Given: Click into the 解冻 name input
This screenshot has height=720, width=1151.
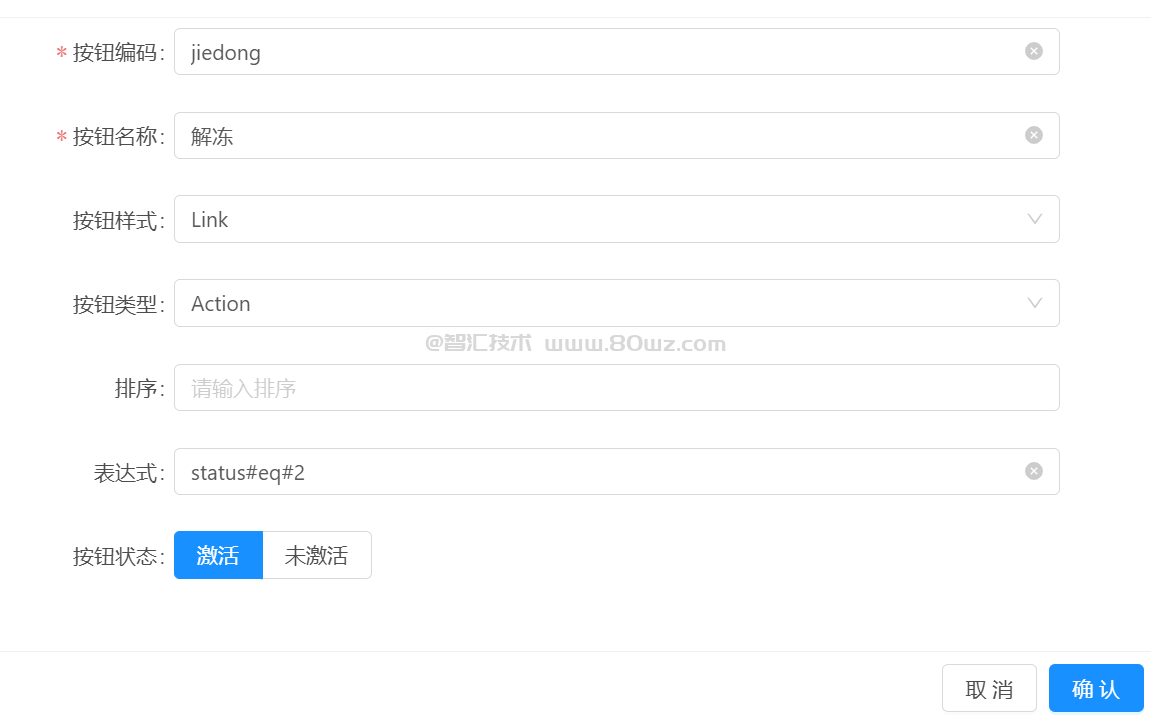Looking at the screenshot, I should [x=617, y=135].
